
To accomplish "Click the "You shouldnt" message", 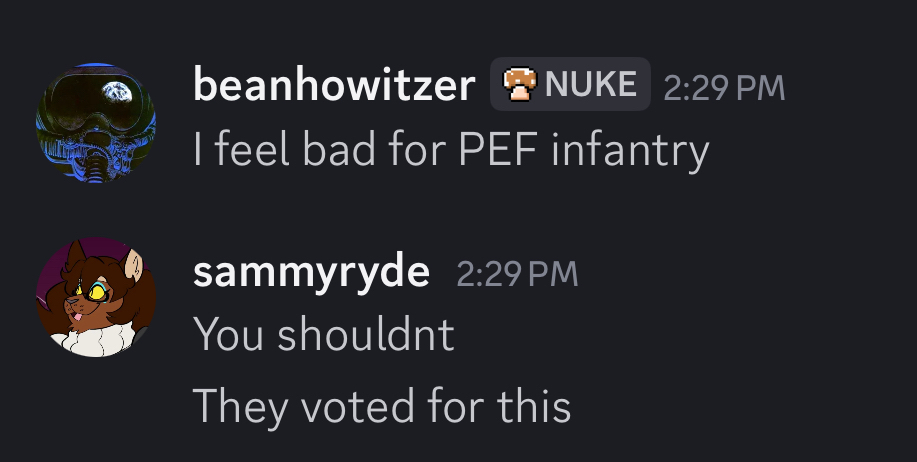I will coord(323,335).
